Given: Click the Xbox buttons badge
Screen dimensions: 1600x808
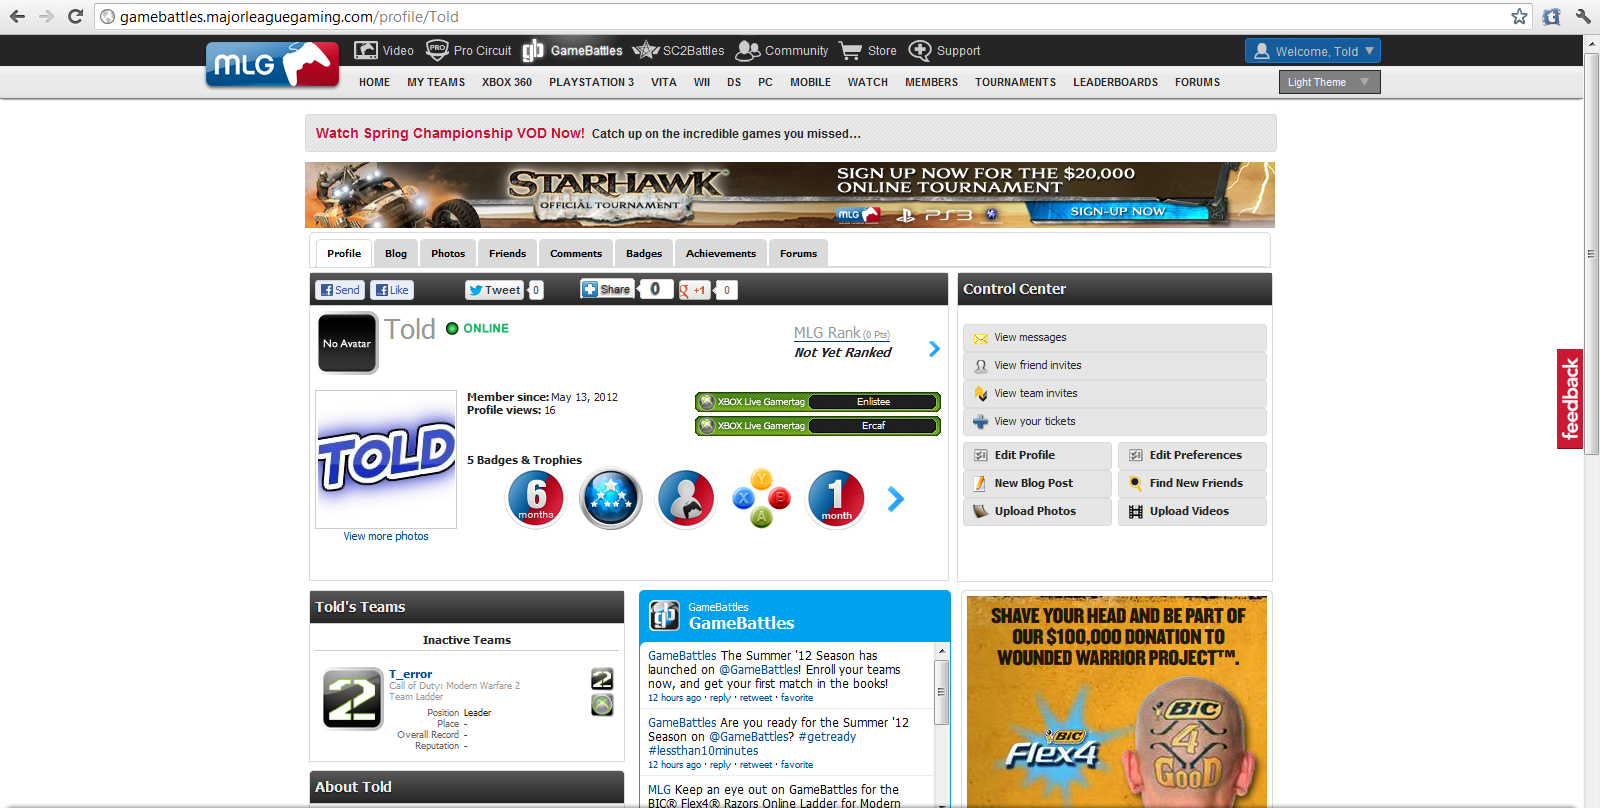Looking at the screenshot, I should pyautogui.click(x=761, y=498).
